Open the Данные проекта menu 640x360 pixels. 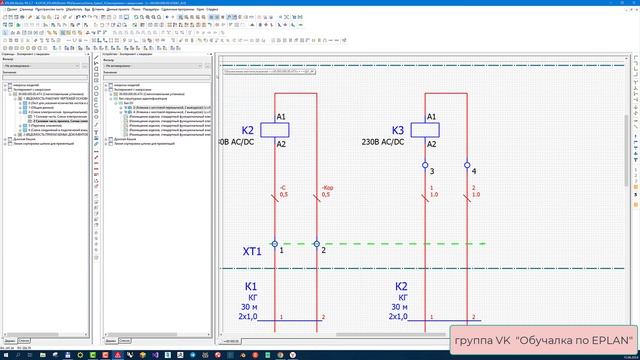tap(118, 9)
